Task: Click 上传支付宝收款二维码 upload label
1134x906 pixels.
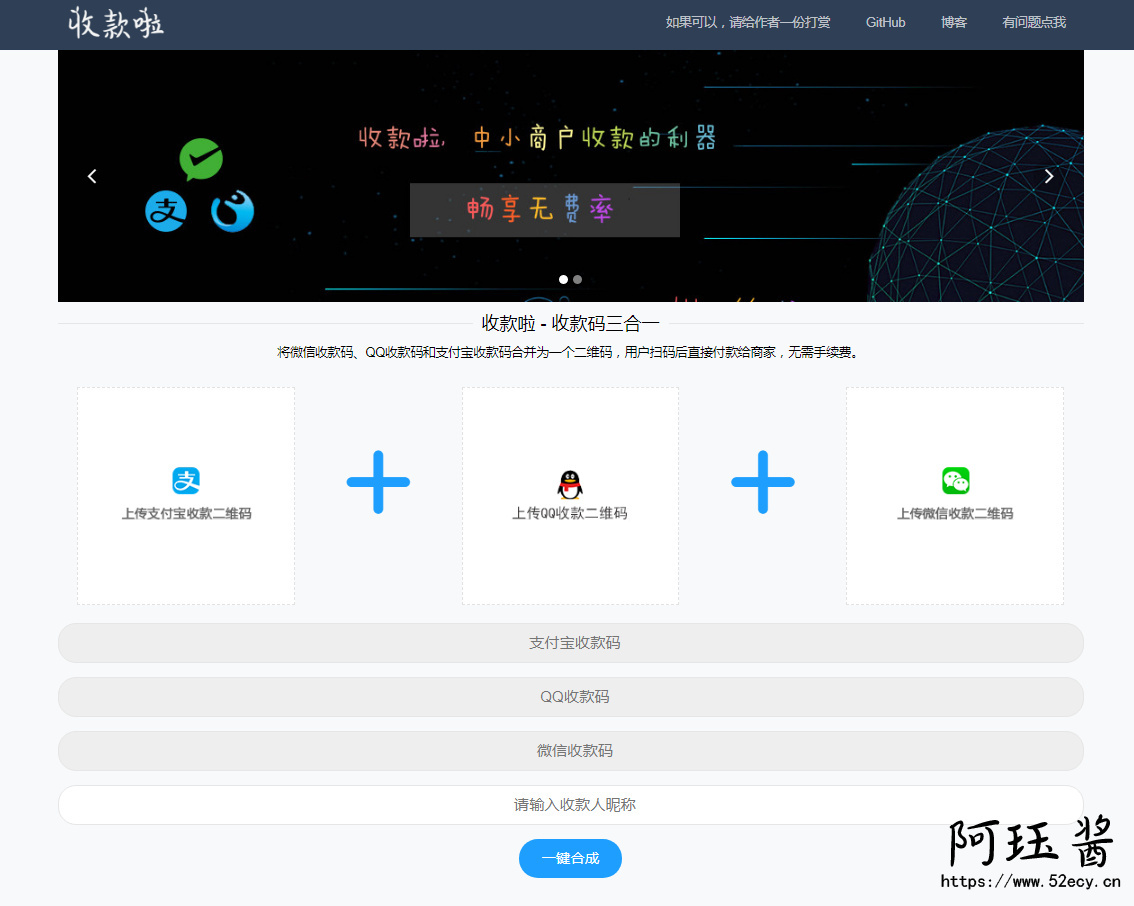Action: (x=186, y=513)
